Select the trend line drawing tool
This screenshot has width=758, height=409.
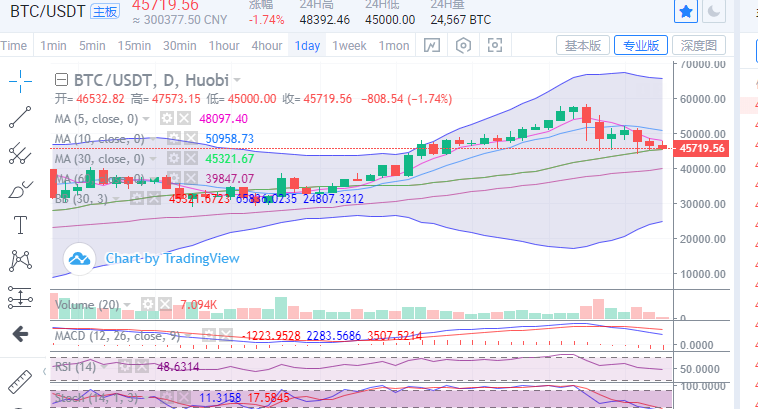(20, 117)
